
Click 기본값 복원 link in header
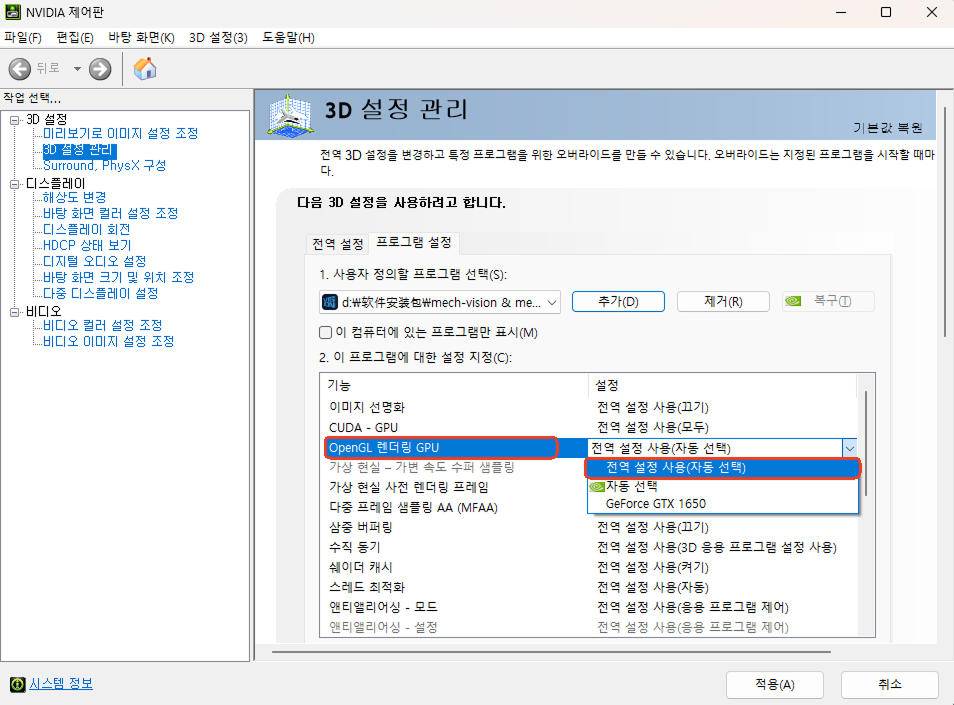tap(888, 128)
